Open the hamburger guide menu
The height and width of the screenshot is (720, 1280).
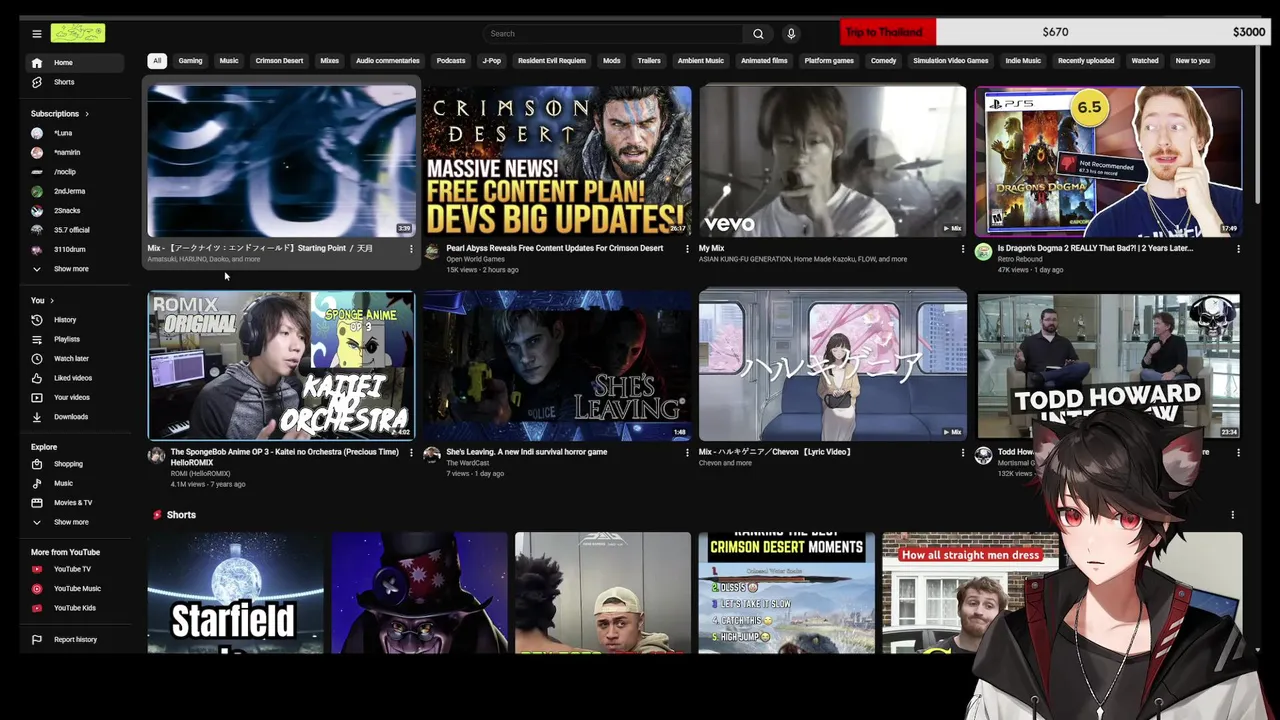coord(37,33)
